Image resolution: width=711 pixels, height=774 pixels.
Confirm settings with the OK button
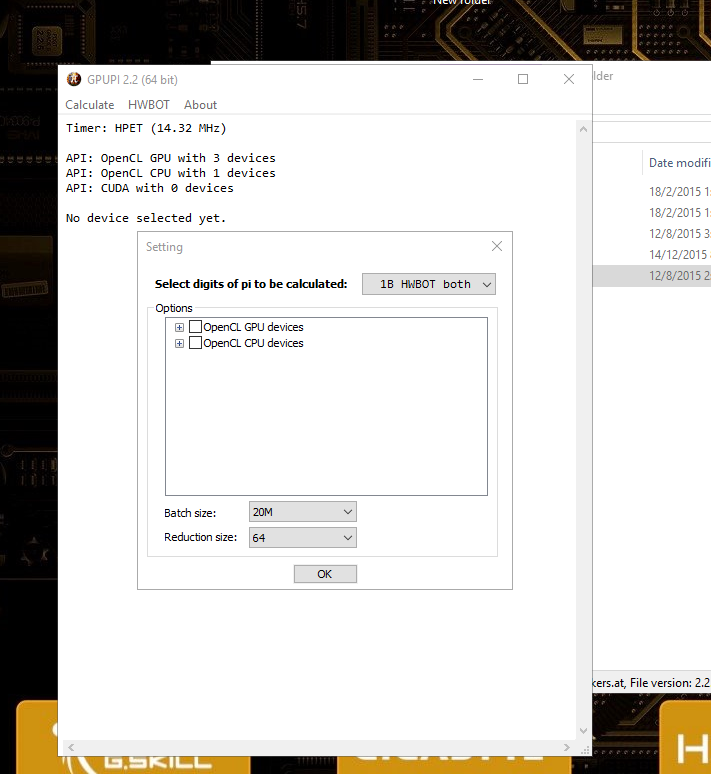coord(325,574)
